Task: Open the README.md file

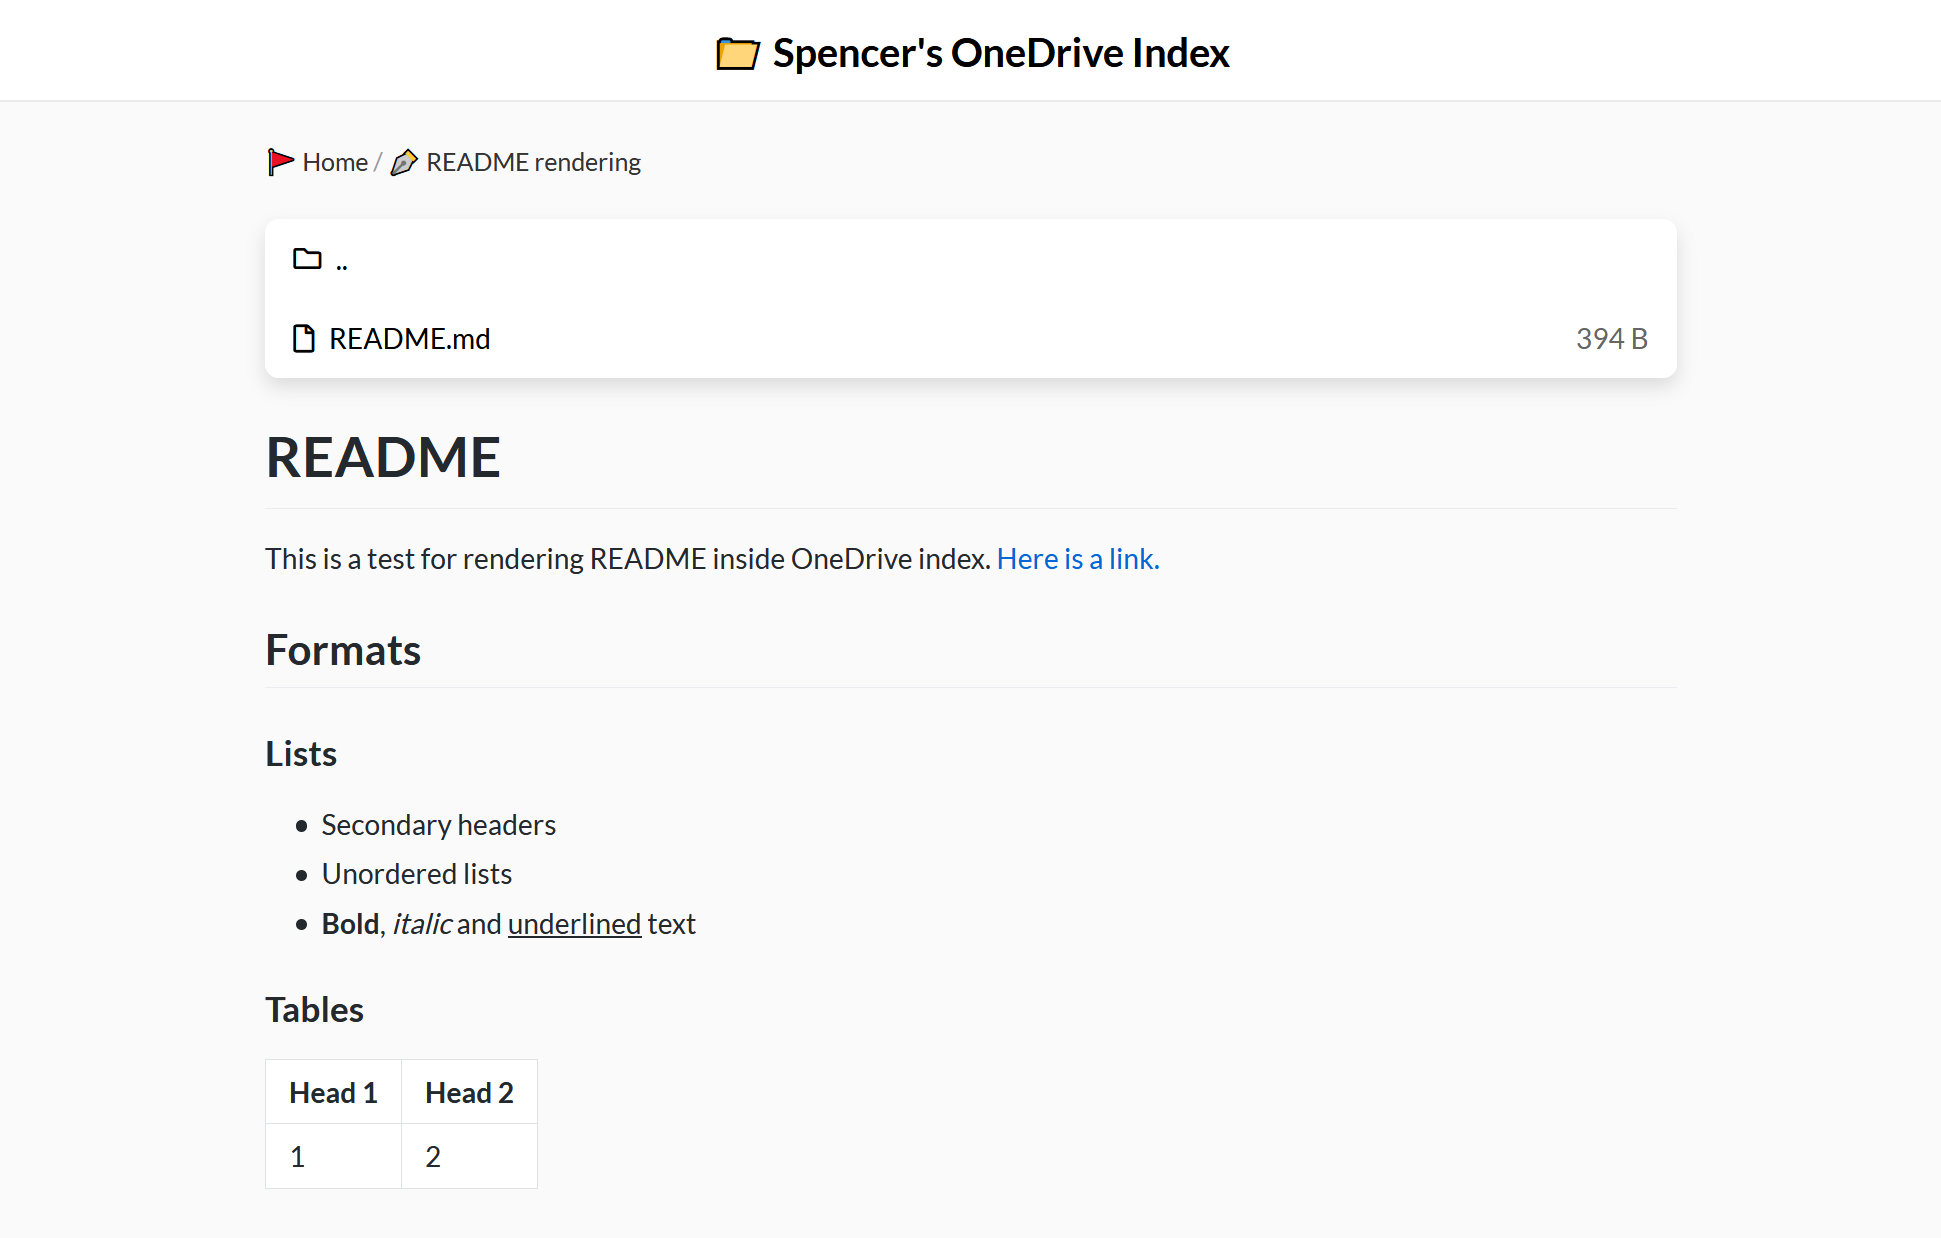Action: pyautogui.click(x=409, y=338)
